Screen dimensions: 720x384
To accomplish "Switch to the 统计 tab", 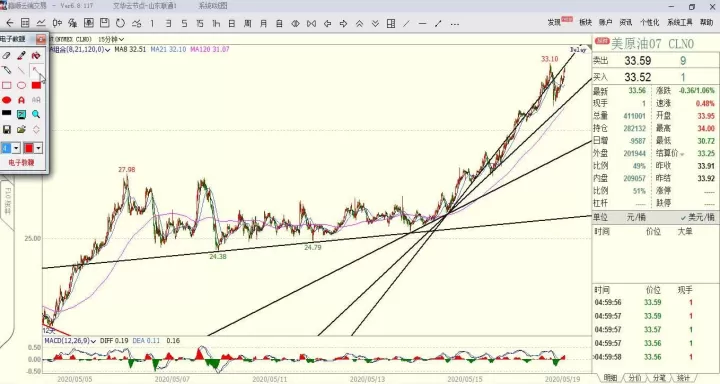I will (x=683, y=378).
